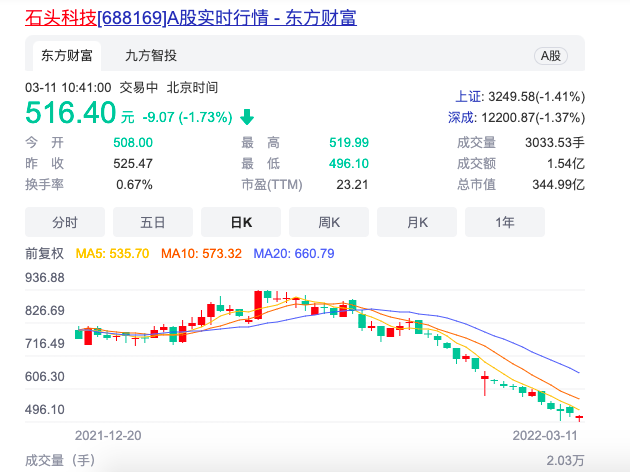This screenshot has height=472, width=630.
Task: Click the current price 516.40
Action: (x=72, y=112)
